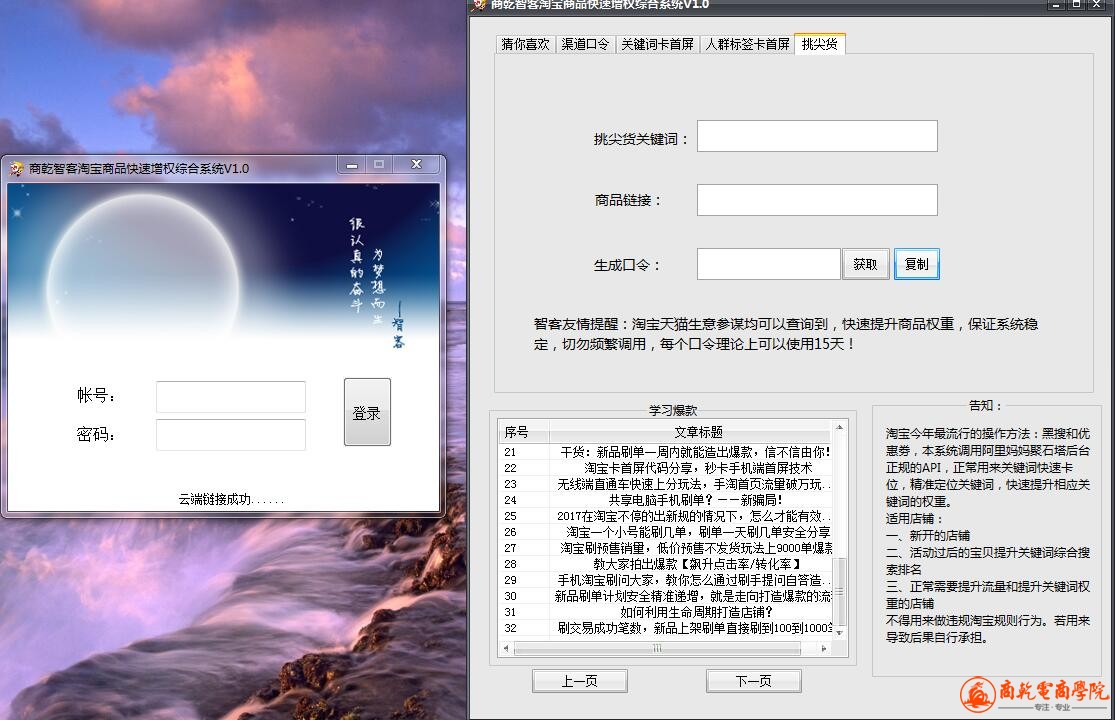The image size is (1115, 720).
Task: Click the horizontal scroll left arrow
Action: (506, 648)
